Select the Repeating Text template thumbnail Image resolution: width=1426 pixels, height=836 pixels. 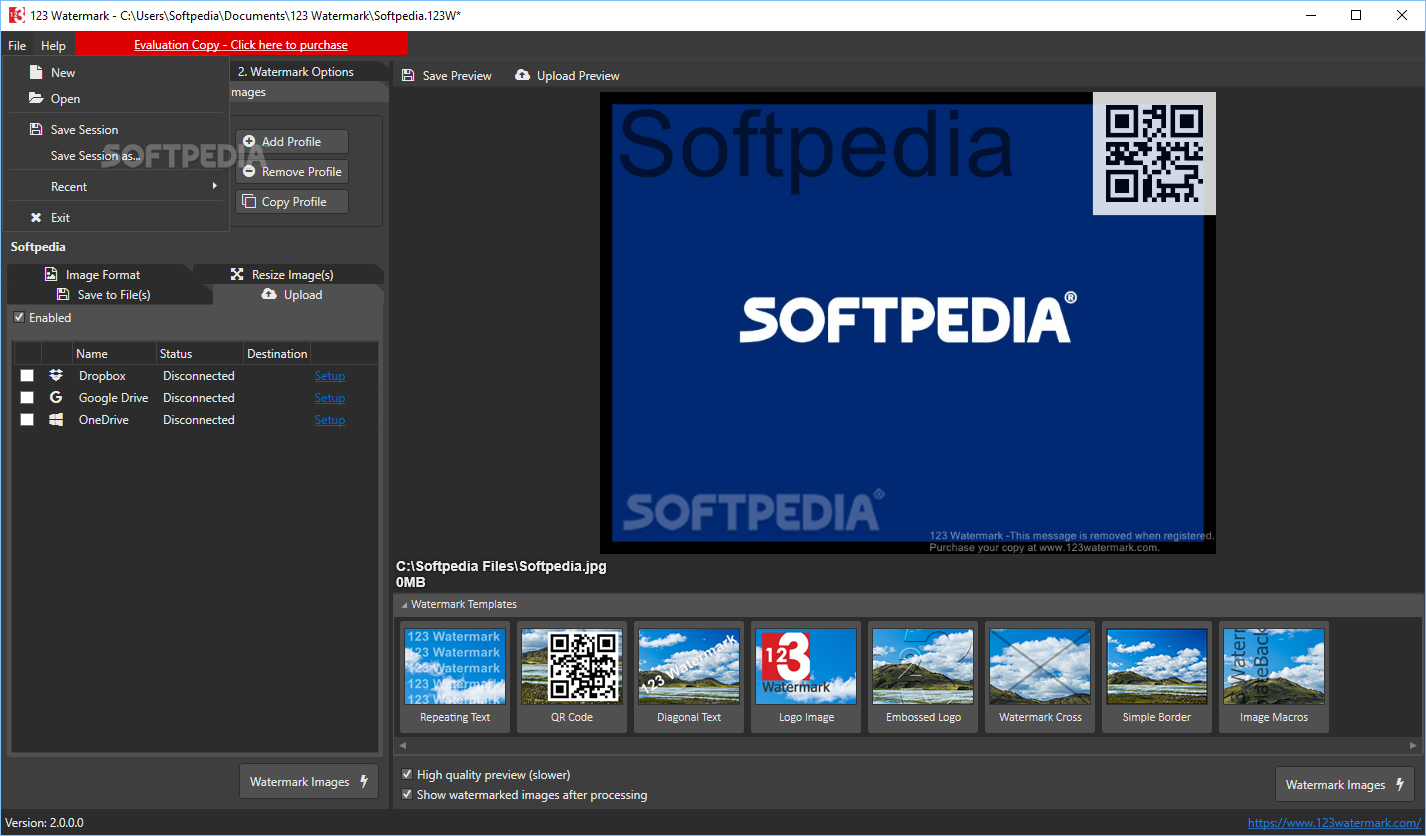pos(455,677)
